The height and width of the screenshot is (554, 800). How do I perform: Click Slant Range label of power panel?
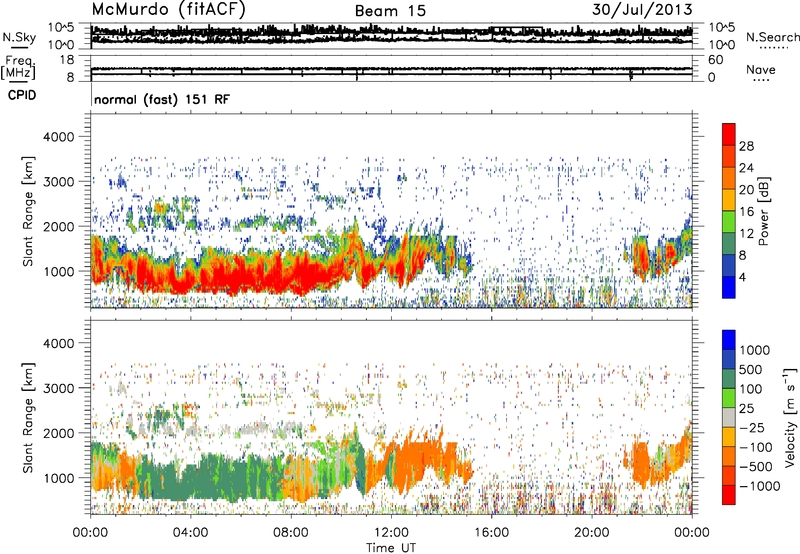[28, 211]
